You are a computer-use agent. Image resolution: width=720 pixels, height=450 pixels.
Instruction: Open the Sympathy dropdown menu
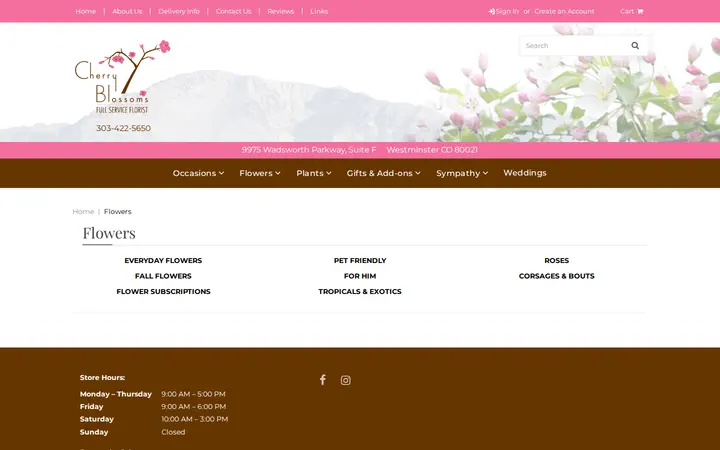click(x=462, y=173)
